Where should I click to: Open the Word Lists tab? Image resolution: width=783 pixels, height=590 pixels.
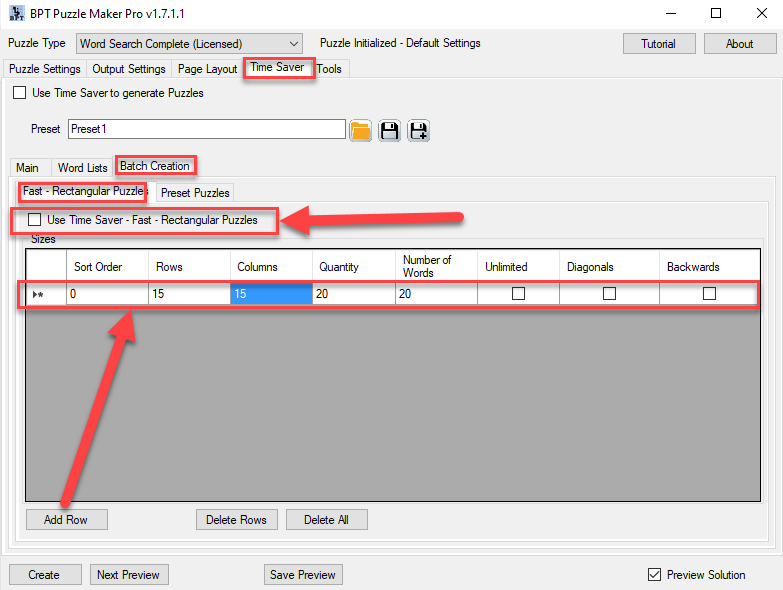pos(82,168)
